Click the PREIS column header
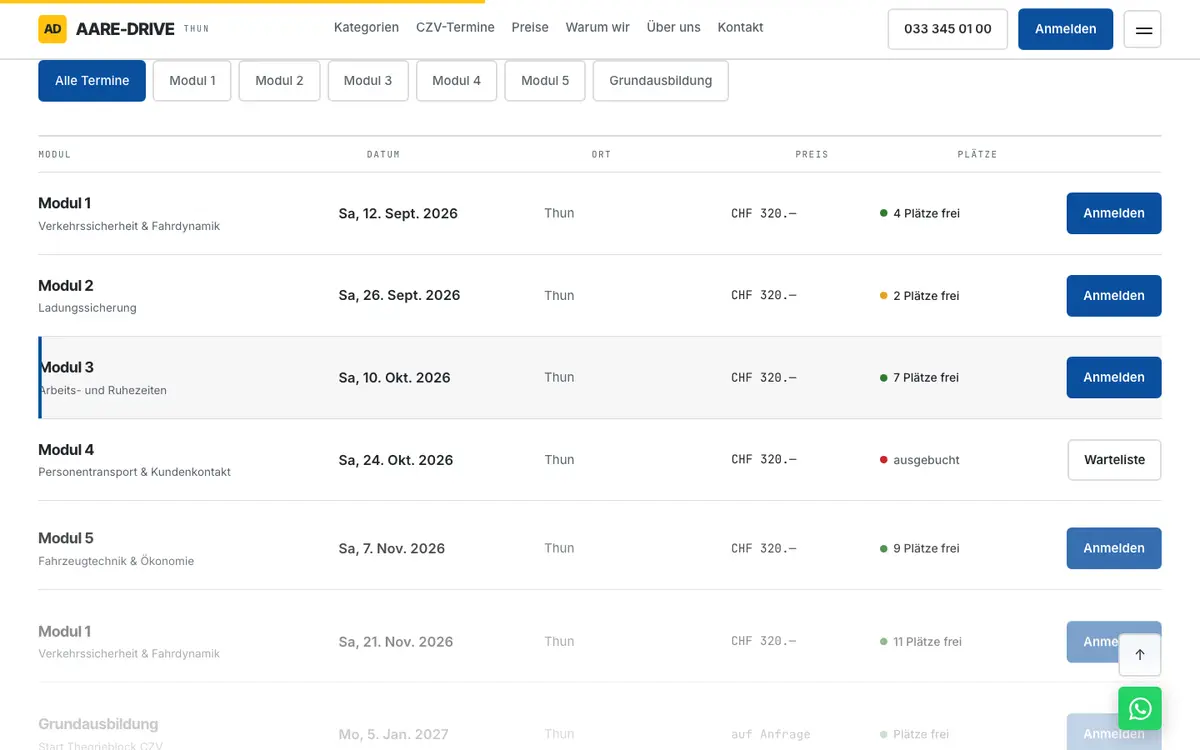Viewport: 1200px width, 750px height. [812, 155]
